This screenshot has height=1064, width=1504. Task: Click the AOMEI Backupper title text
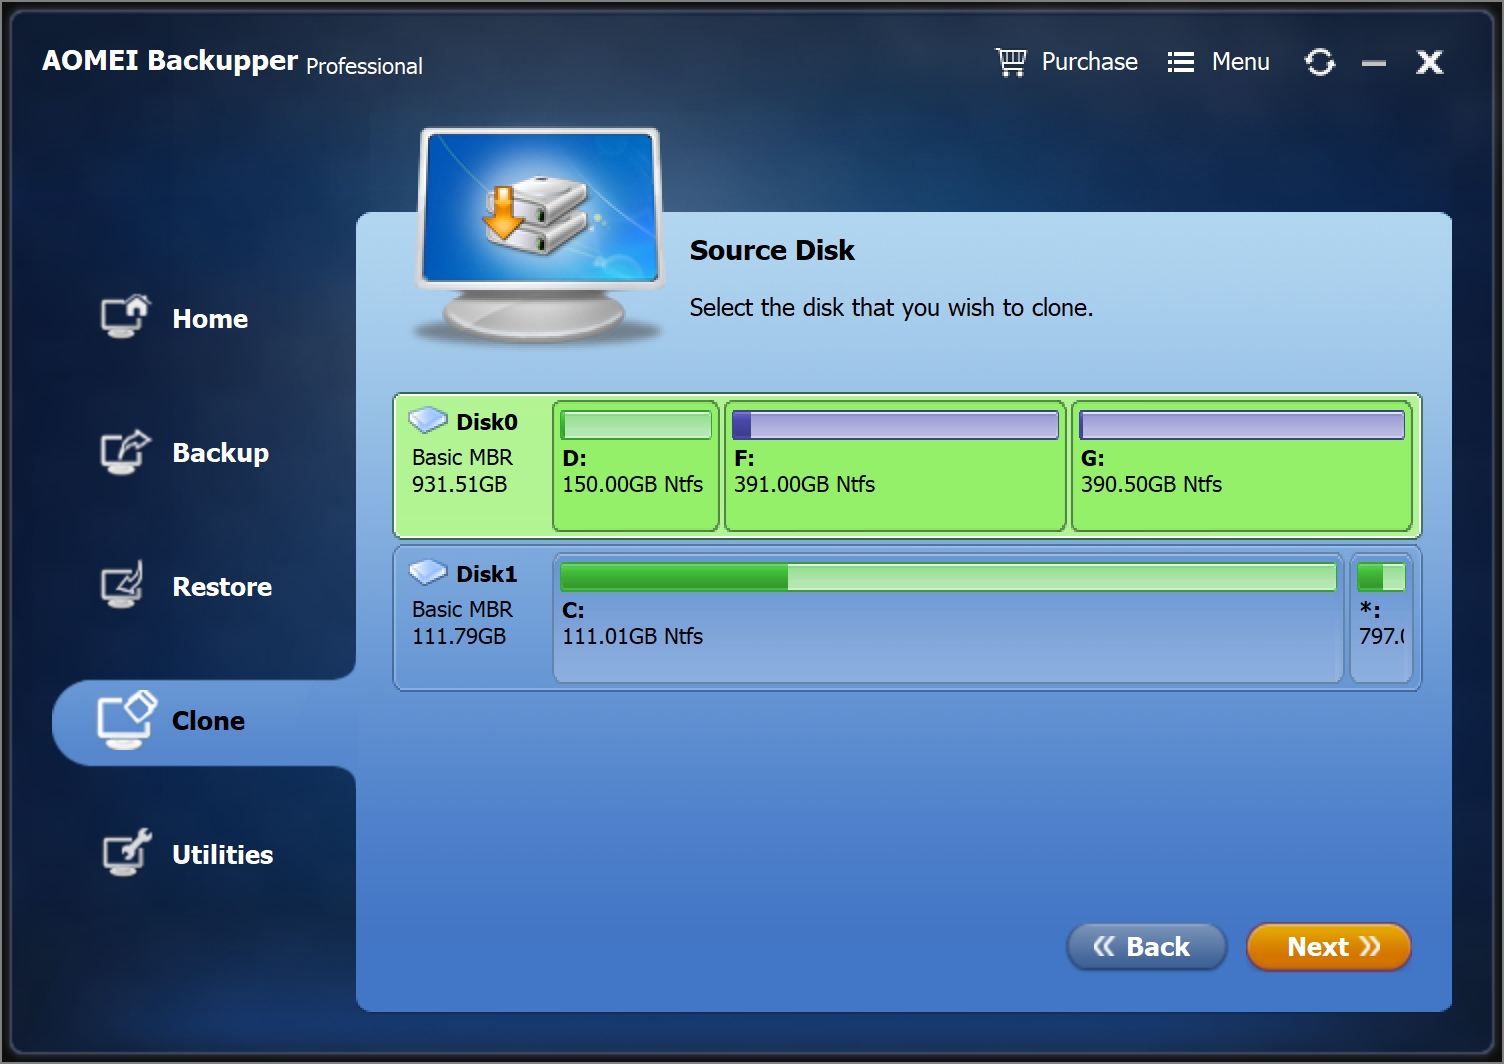[170, 61]
